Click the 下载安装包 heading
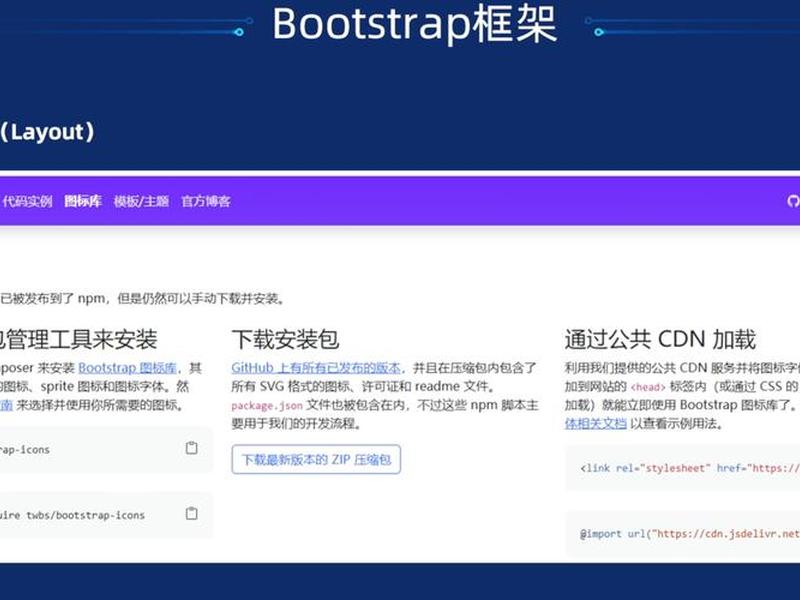Viewport: 800px width, 600px height. pyautogui.click(x=285, y=340)
